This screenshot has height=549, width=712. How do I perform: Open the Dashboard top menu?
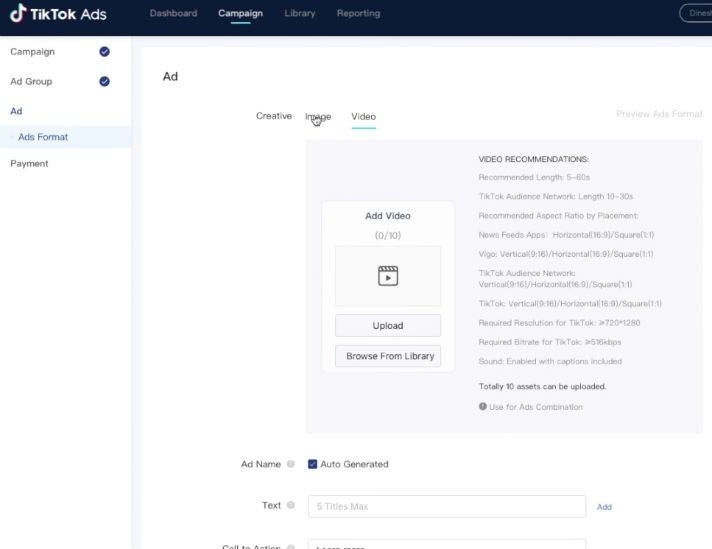pyautogui.click(x=173, y=14)
